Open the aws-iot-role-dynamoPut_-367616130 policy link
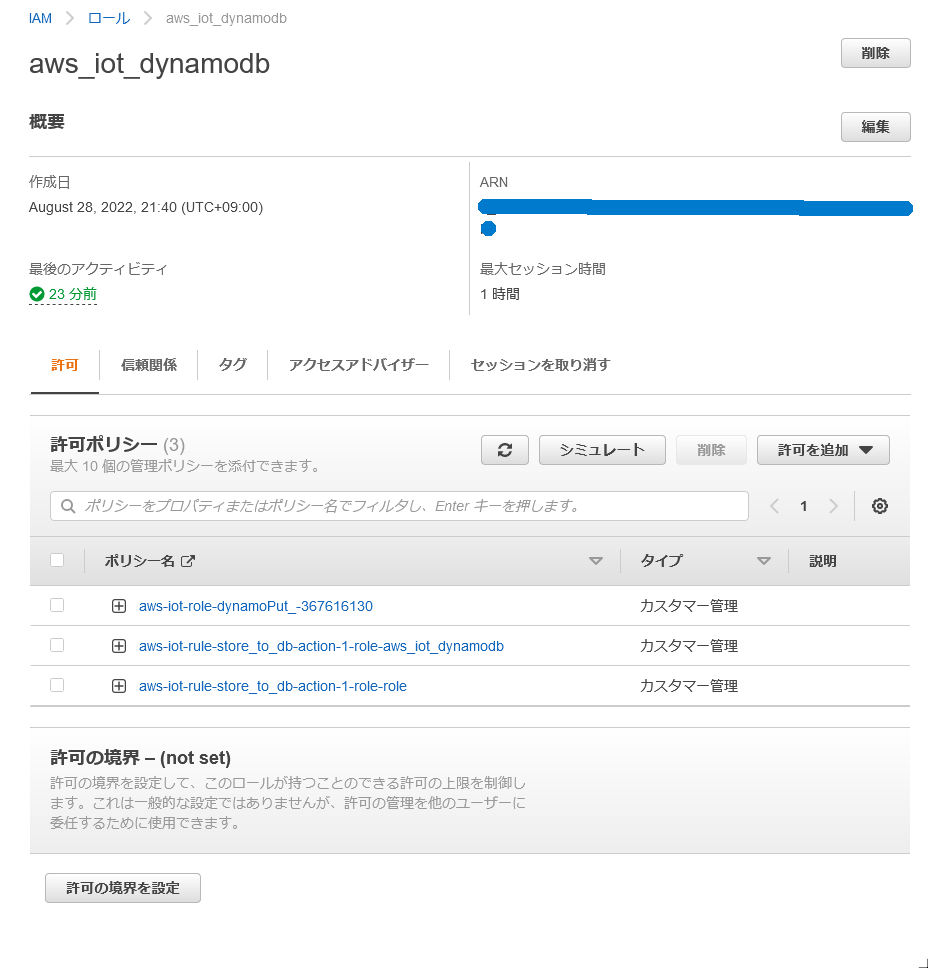The width and height of the screenshot is (928, 968). (256, 606)
